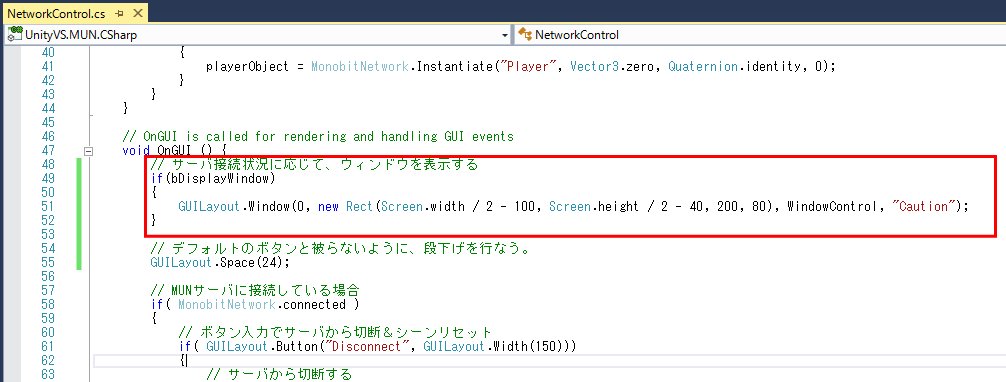The width and height of the screenshot is (1006, 382).
Task: Click the void keyword before OnGUI
Action: coord(136,151)
